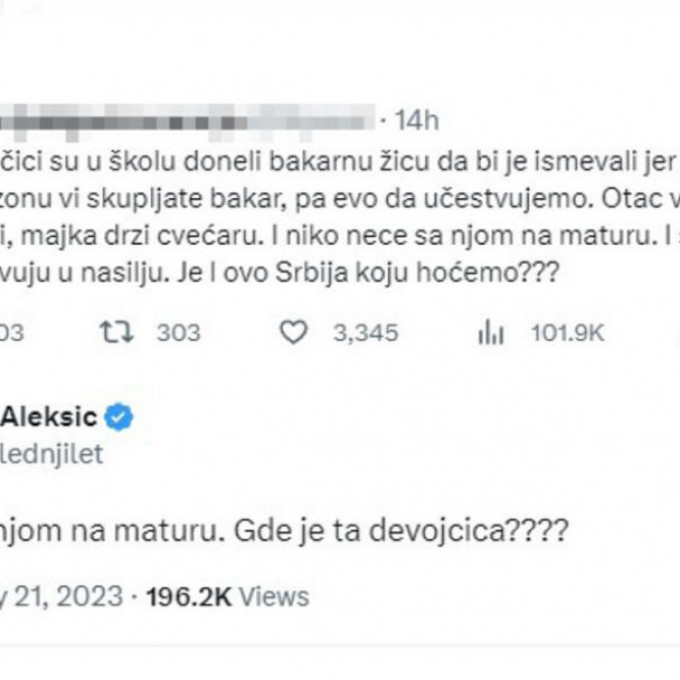Click the bold 196.2K number
680x680 pixels.
(x=189, y=597)
